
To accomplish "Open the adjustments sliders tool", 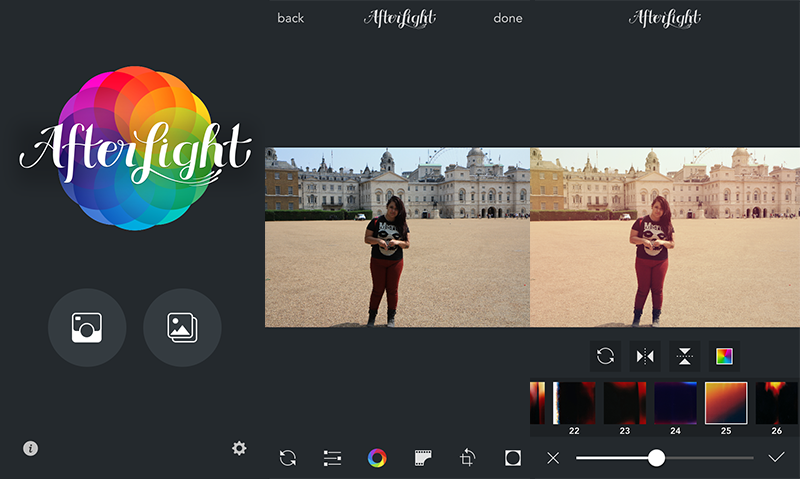I will 333,458.
